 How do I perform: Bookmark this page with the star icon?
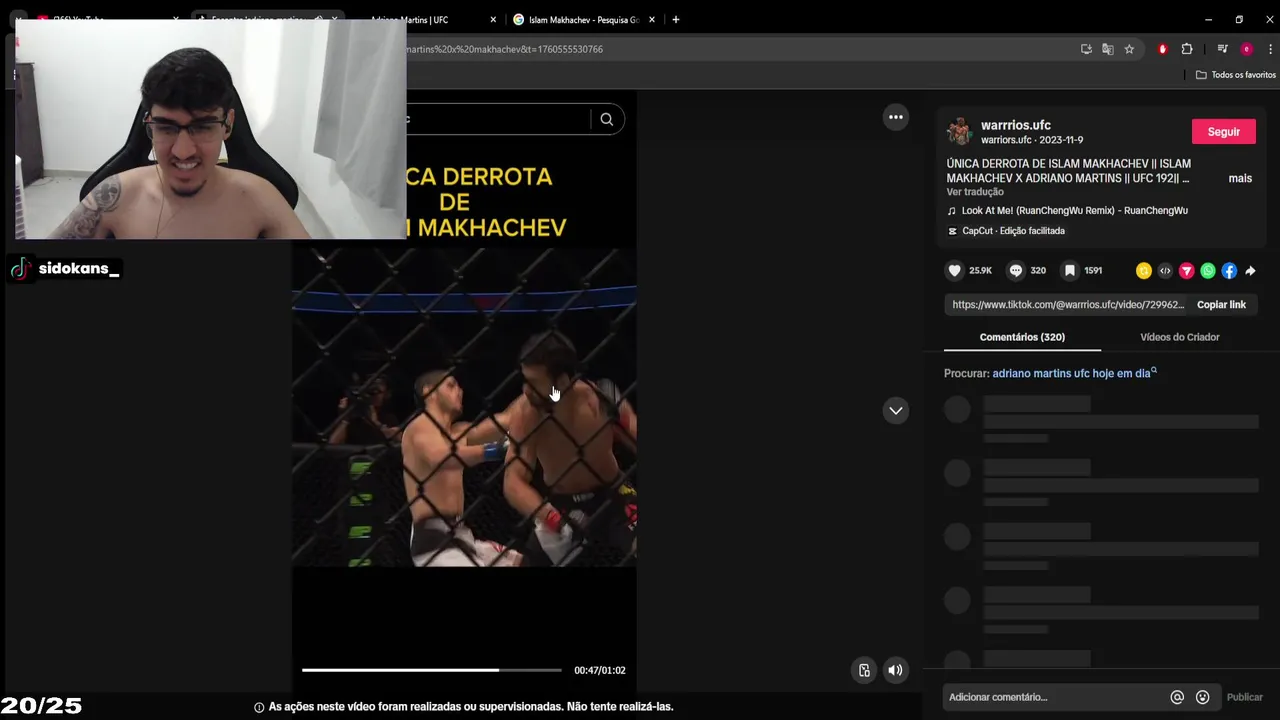(x=1129, y=49)
